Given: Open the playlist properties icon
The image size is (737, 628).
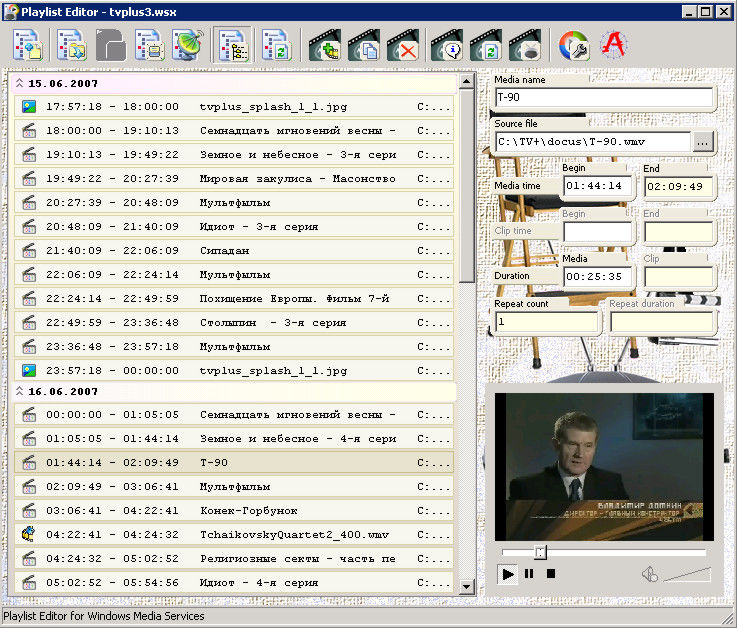Looking at the screenshot, I should 149,45.
